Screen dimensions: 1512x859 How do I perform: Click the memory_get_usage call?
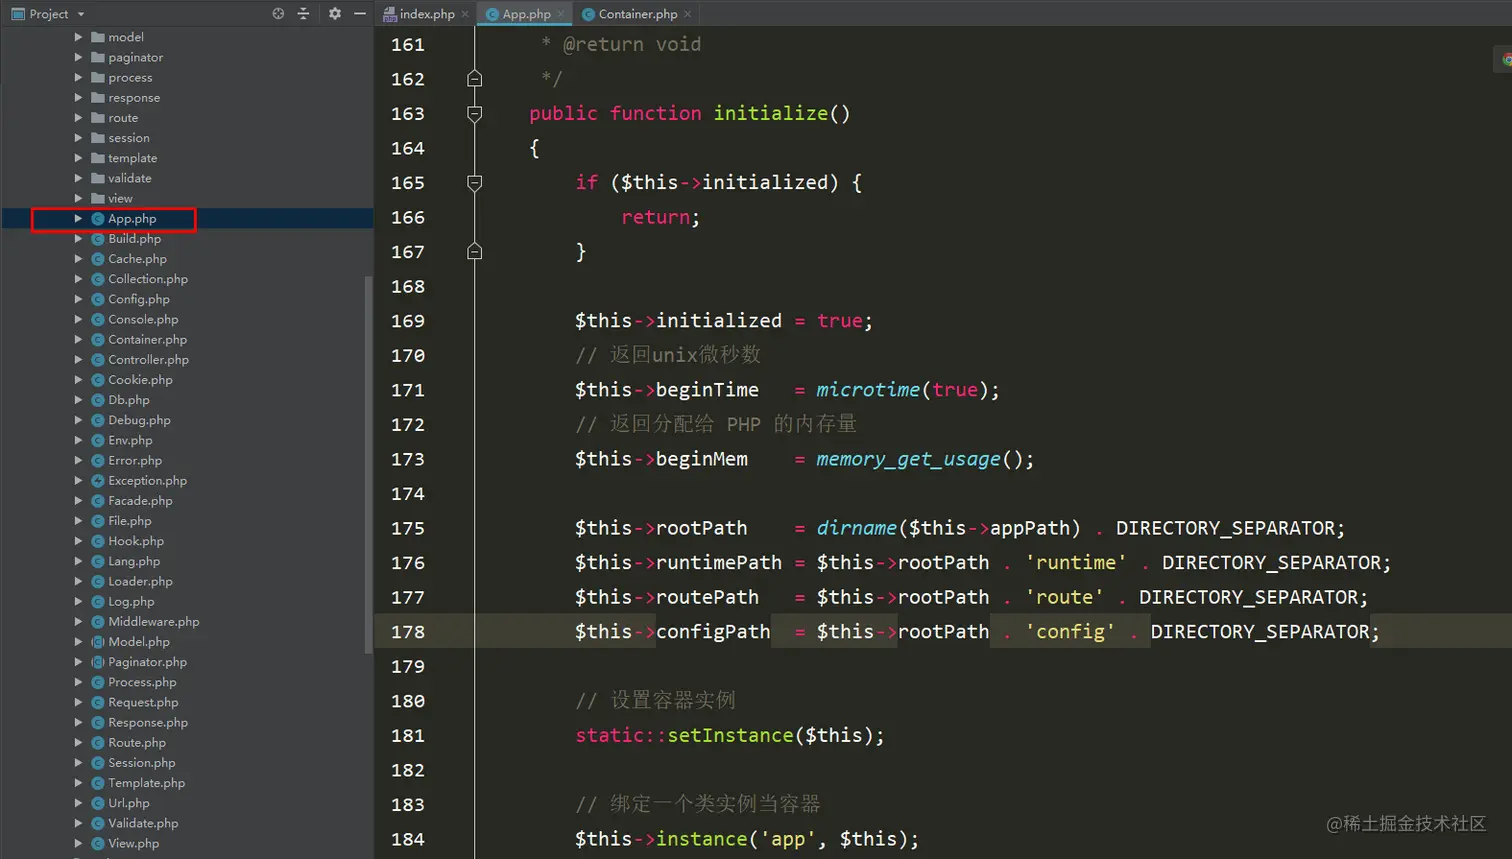[908, 459]
